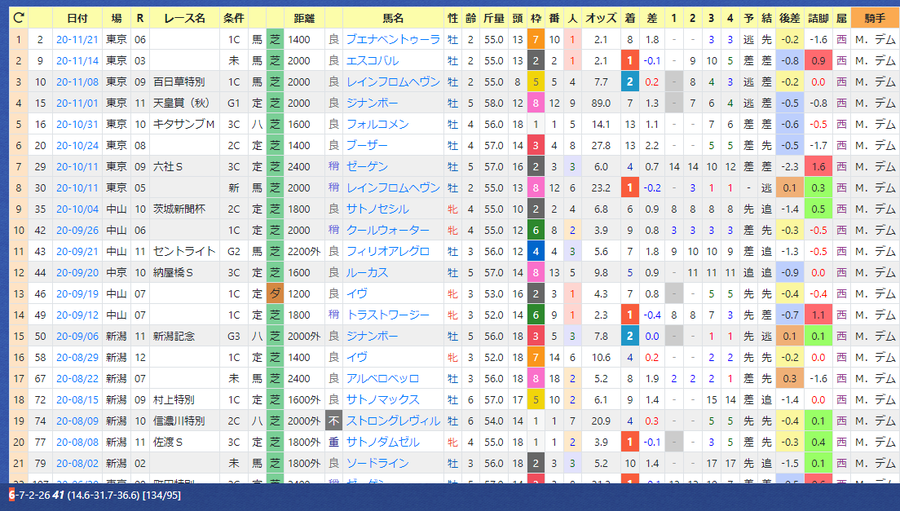Click キタサンブM race name cell
Image resolution: width=900 pixels, height=511 pixels.
(184, 125)
